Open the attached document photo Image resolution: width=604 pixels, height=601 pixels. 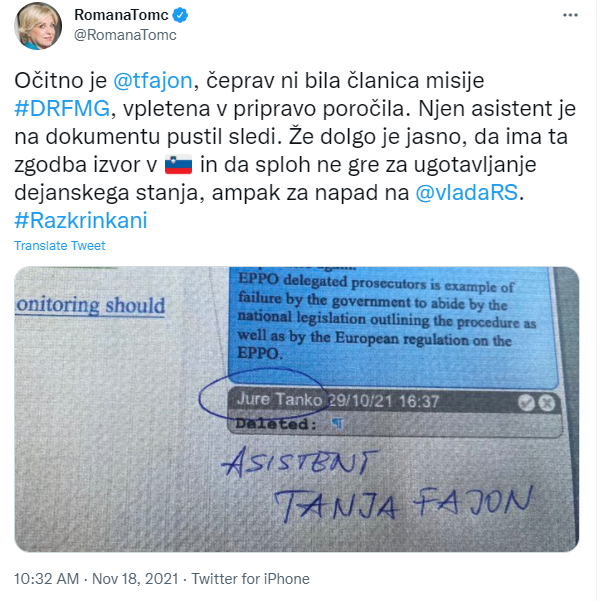(x=297, y=409)
